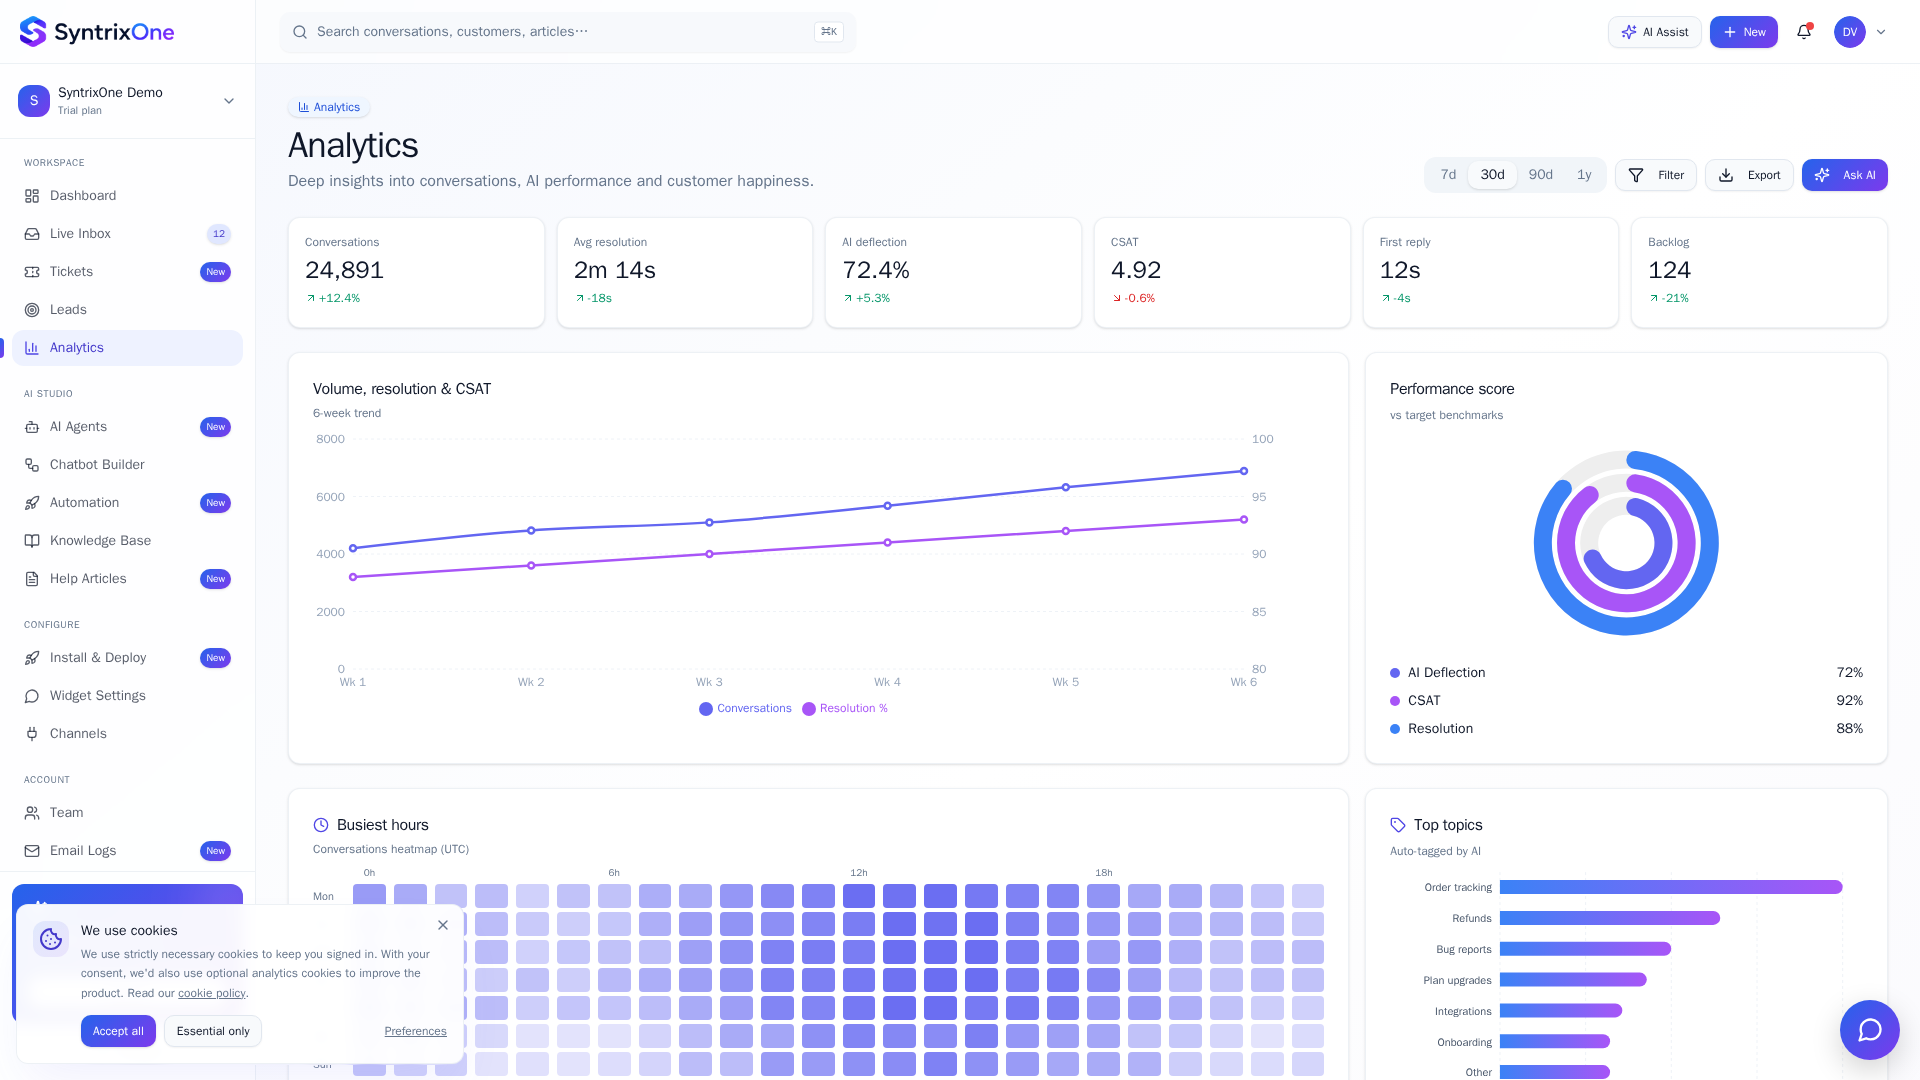The width and height of the screenshot is (1920, 1080).
Task: Open the Filter options
Action: tap(1656, 175)
